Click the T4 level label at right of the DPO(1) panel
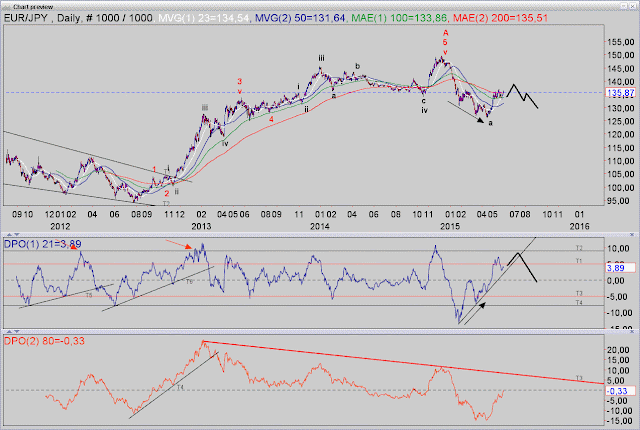The height and width of the screenshot is (430, 640). pos(579,303)
